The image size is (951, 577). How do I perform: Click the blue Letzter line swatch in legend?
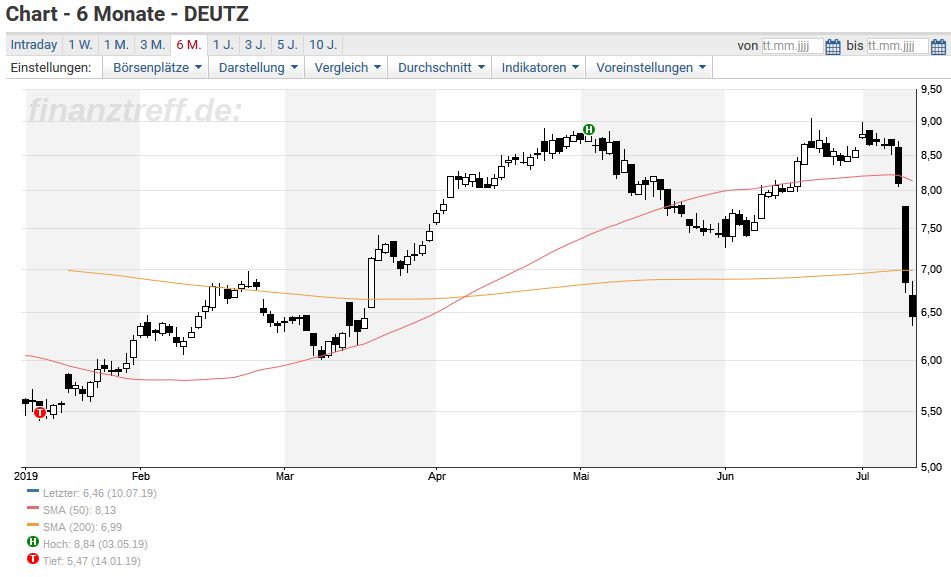[33, 491]
